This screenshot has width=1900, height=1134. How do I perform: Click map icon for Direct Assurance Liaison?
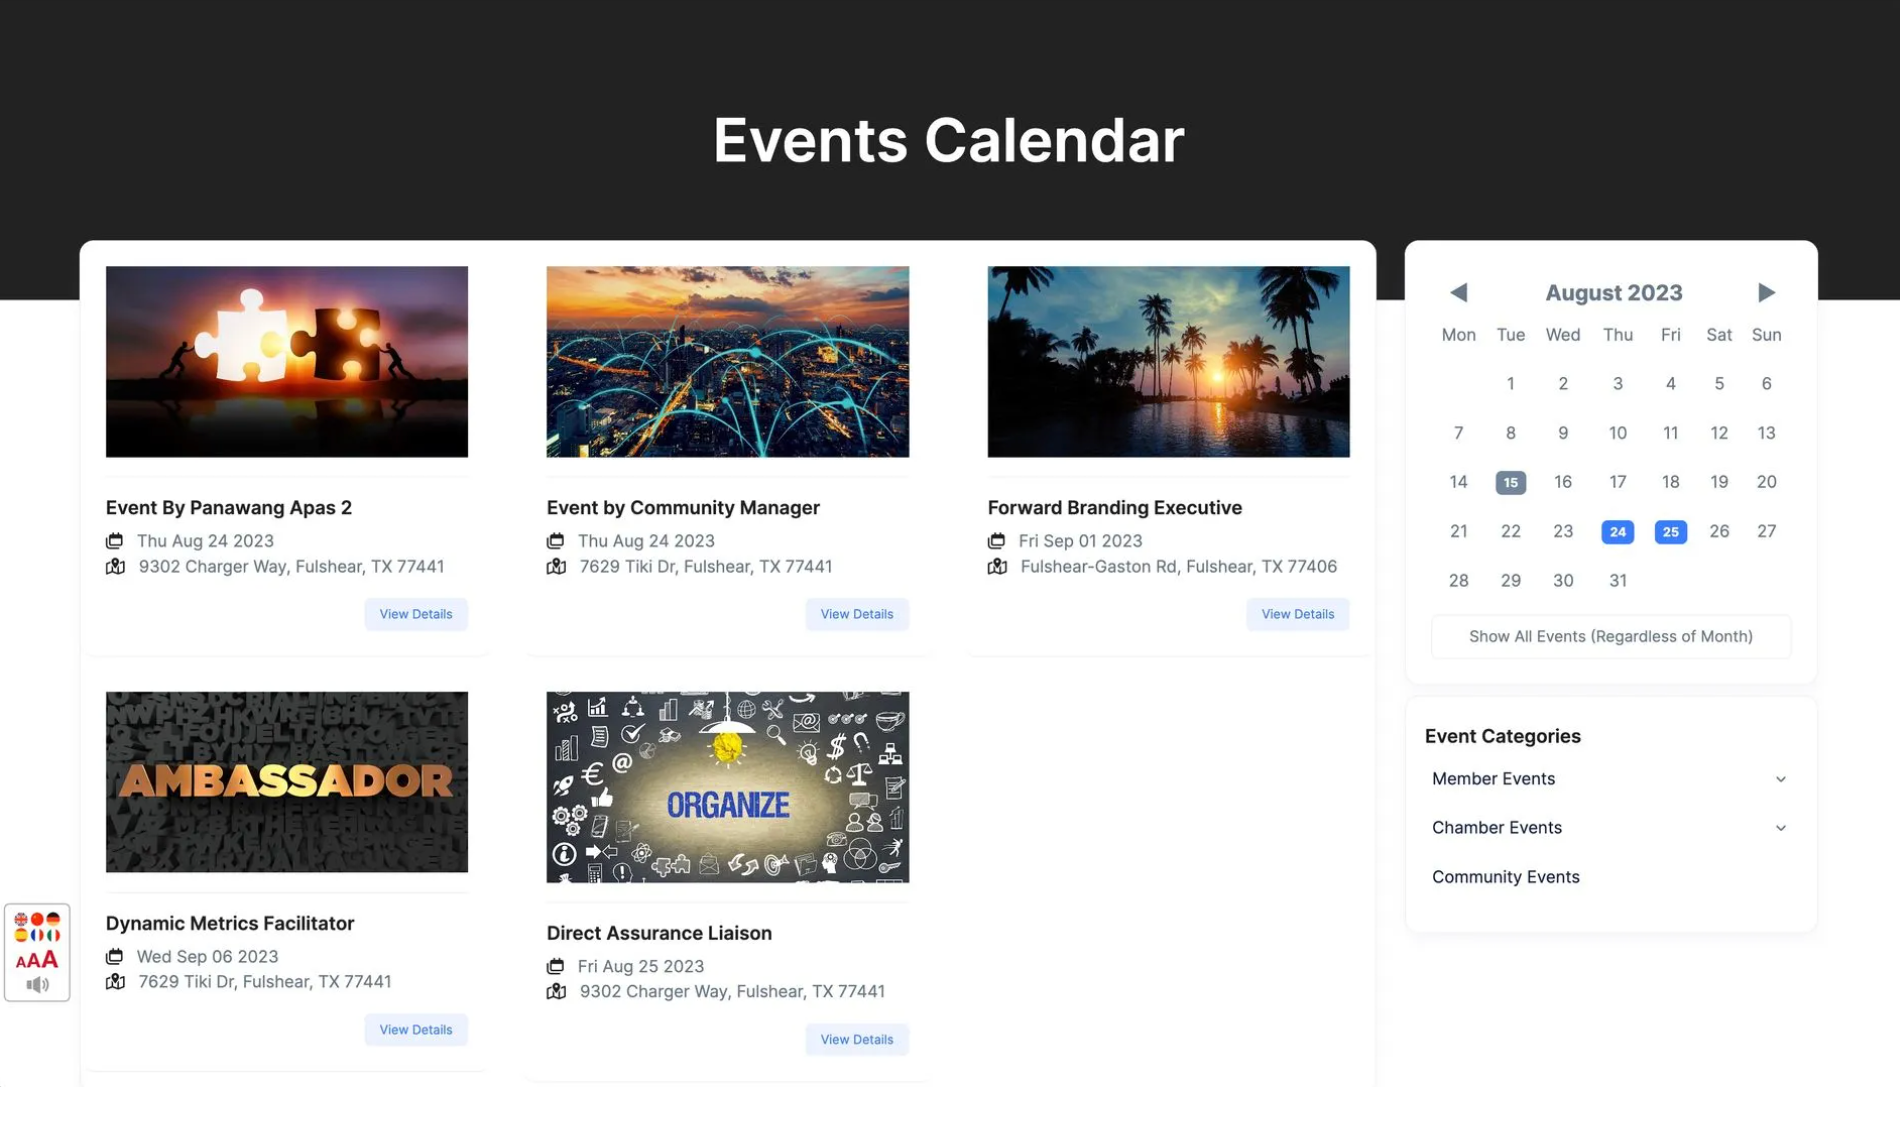pyautogui.click(x=556, y=992)
